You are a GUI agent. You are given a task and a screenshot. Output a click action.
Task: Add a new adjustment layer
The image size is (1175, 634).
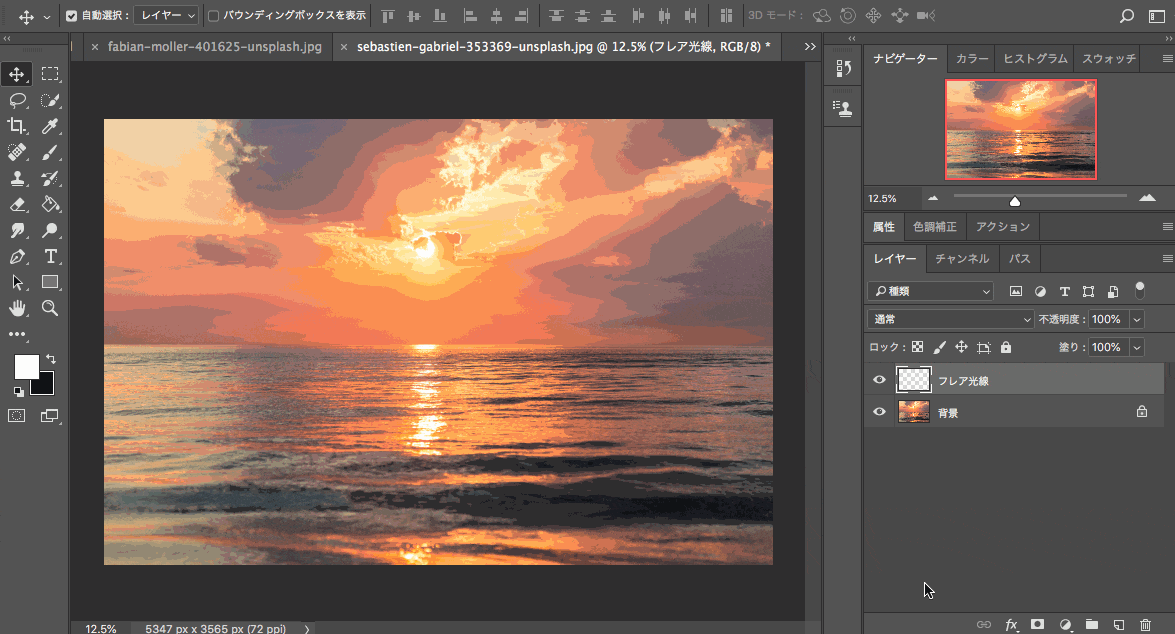coord(1066,624)
